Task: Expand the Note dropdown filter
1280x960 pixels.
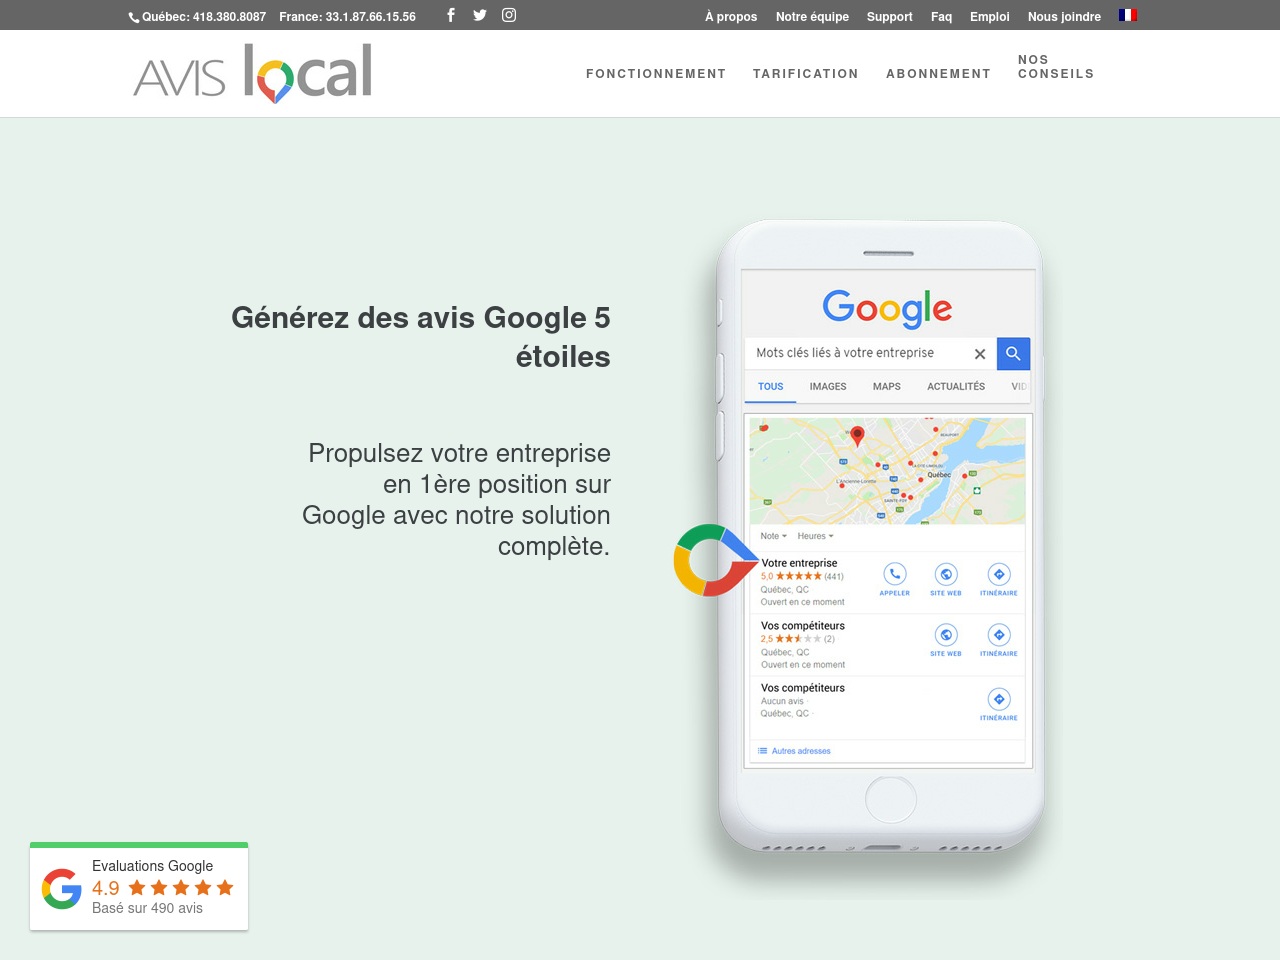Action: pyautogui.click(x=774, y=536)
